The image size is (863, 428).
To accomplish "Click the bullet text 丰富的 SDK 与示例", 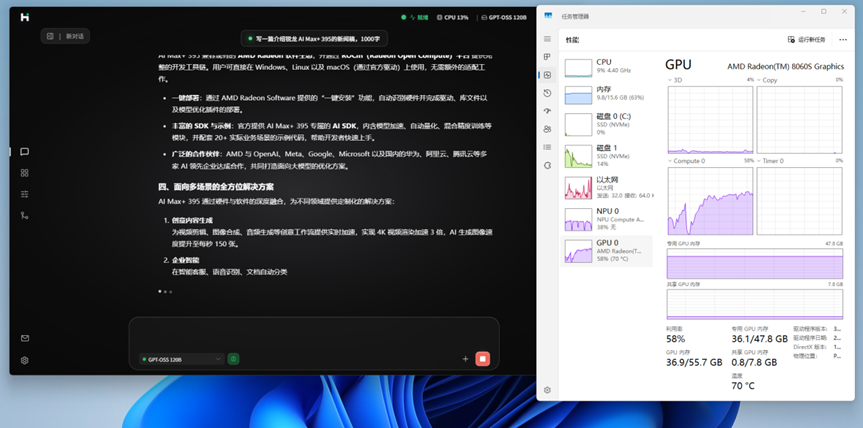I will pos(203,126).
